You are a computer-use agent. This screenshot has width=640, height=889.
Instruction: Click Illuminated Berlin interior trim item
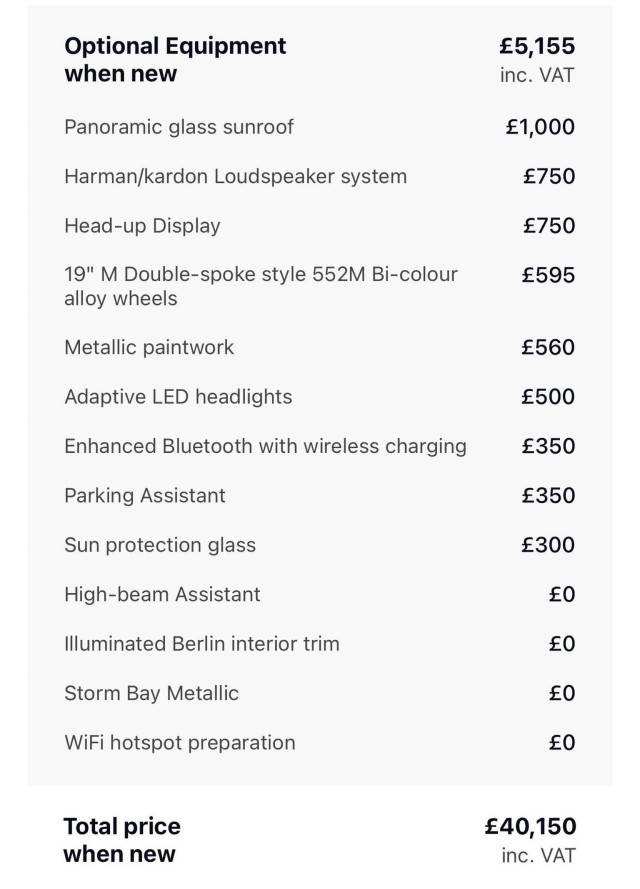(202, 644)
